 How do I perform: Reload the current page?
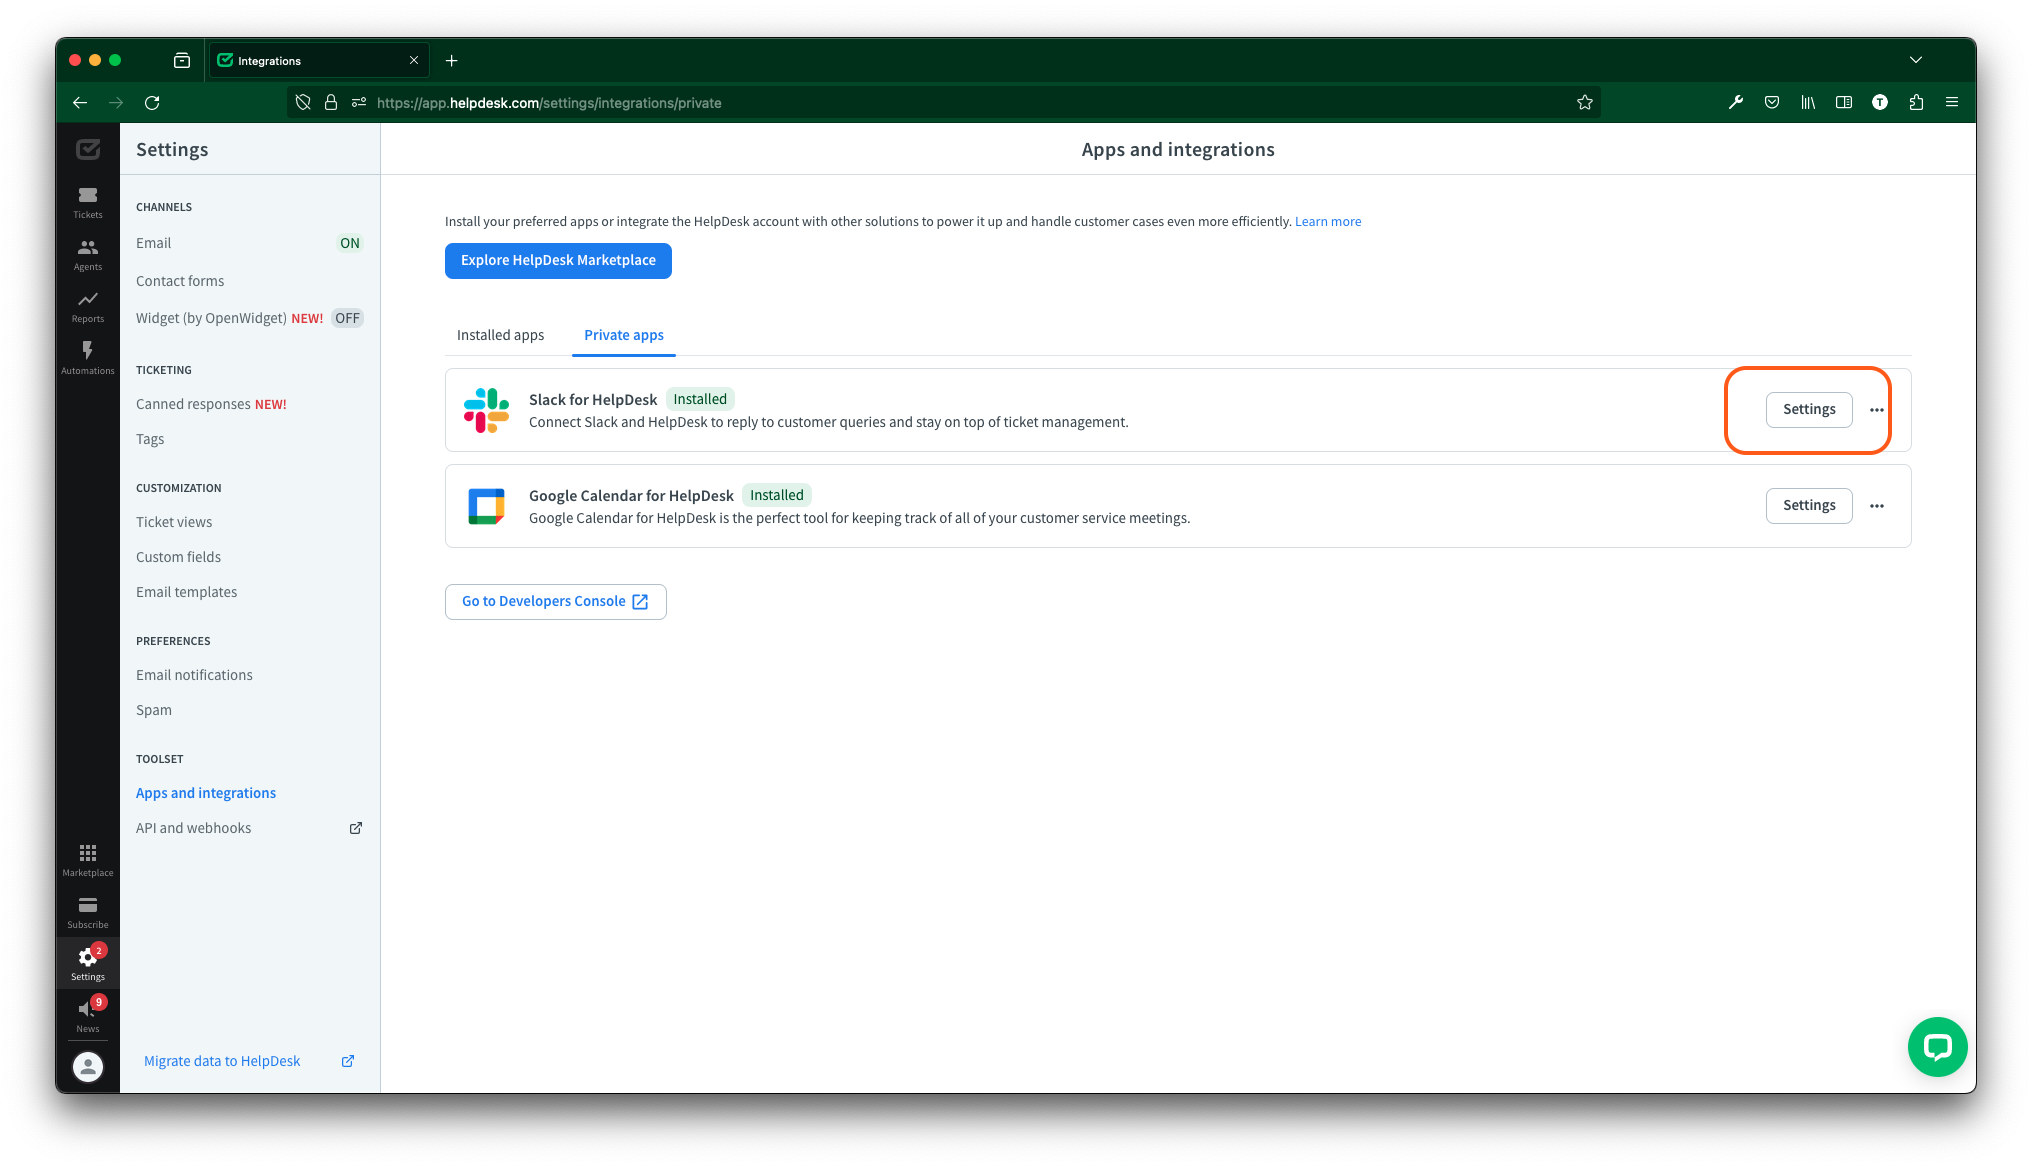(x=152, y=102)
